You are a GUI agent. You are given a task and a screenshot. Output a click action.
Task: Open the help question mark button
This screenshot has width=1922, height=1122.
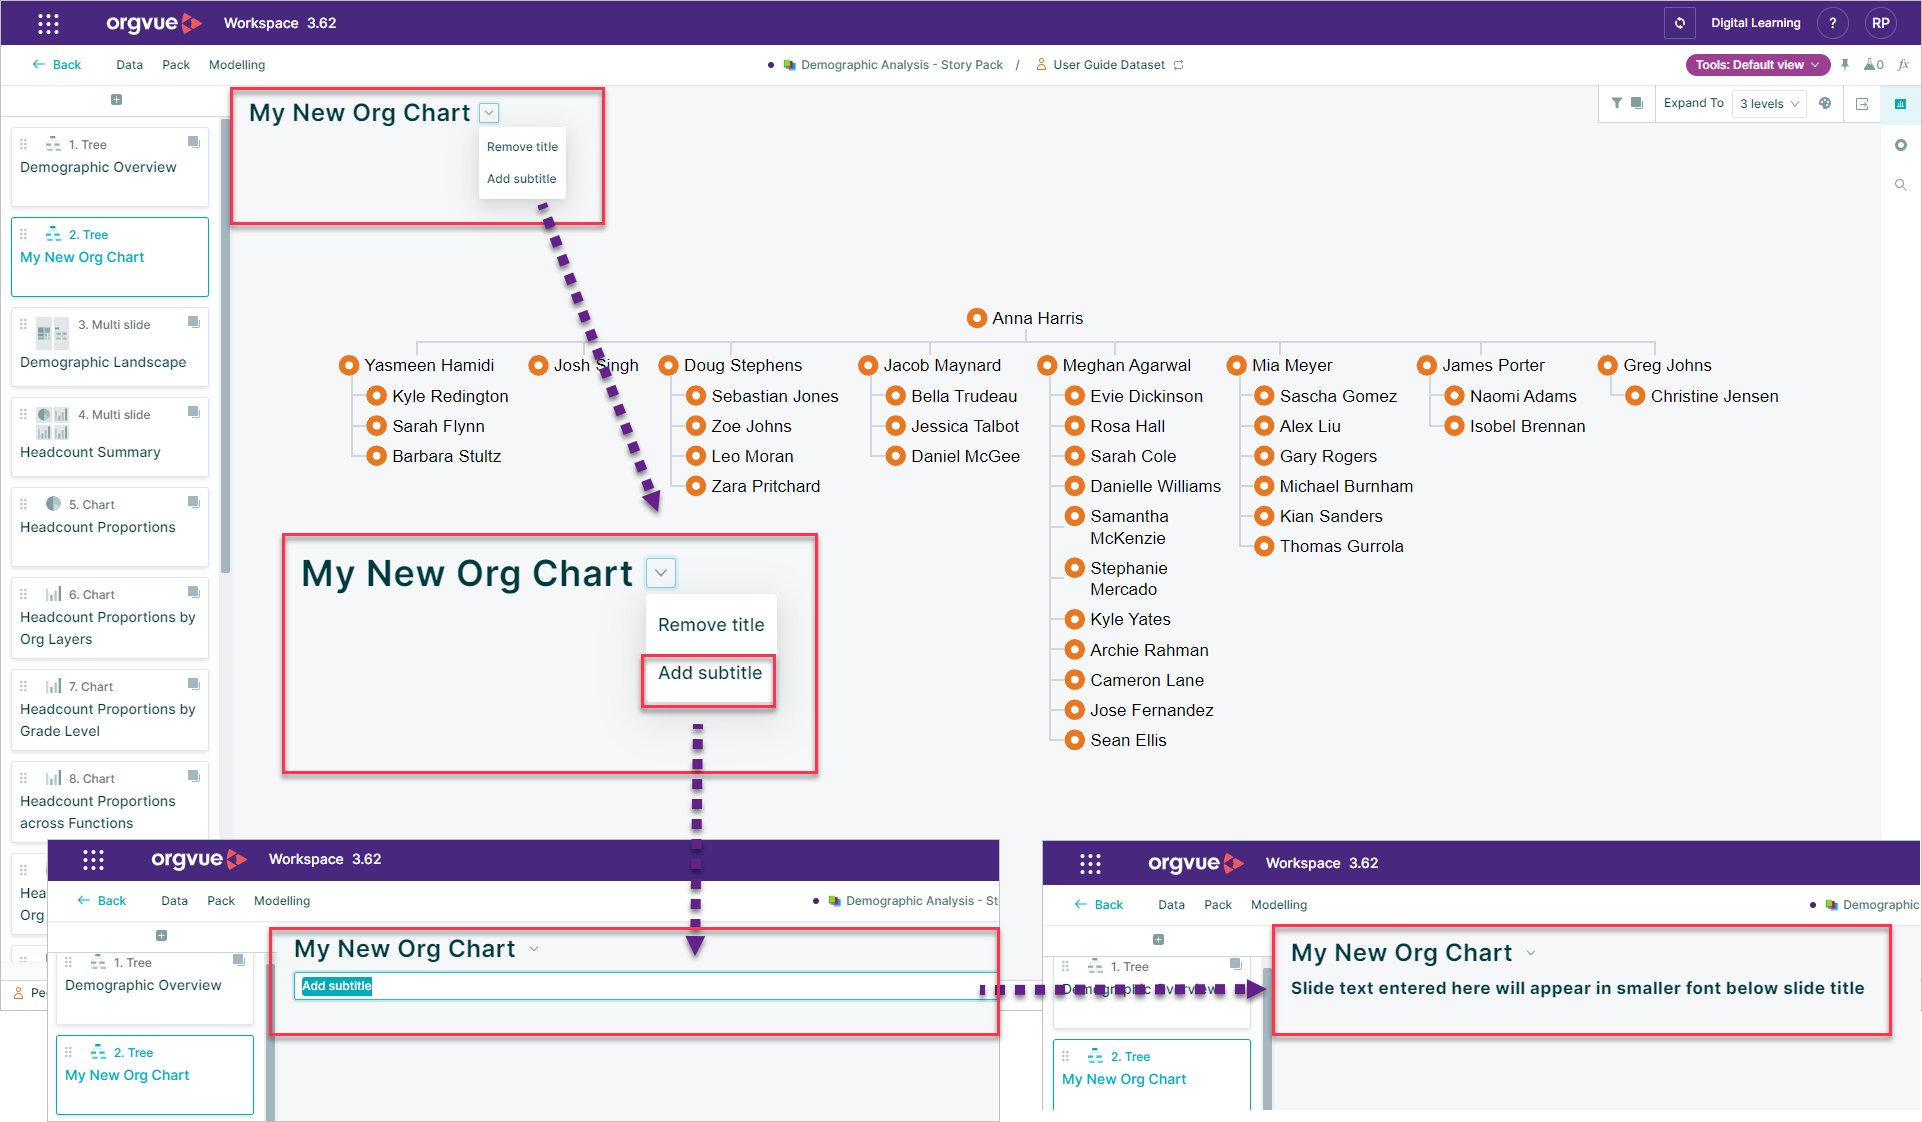click(x=1832, y=23)
